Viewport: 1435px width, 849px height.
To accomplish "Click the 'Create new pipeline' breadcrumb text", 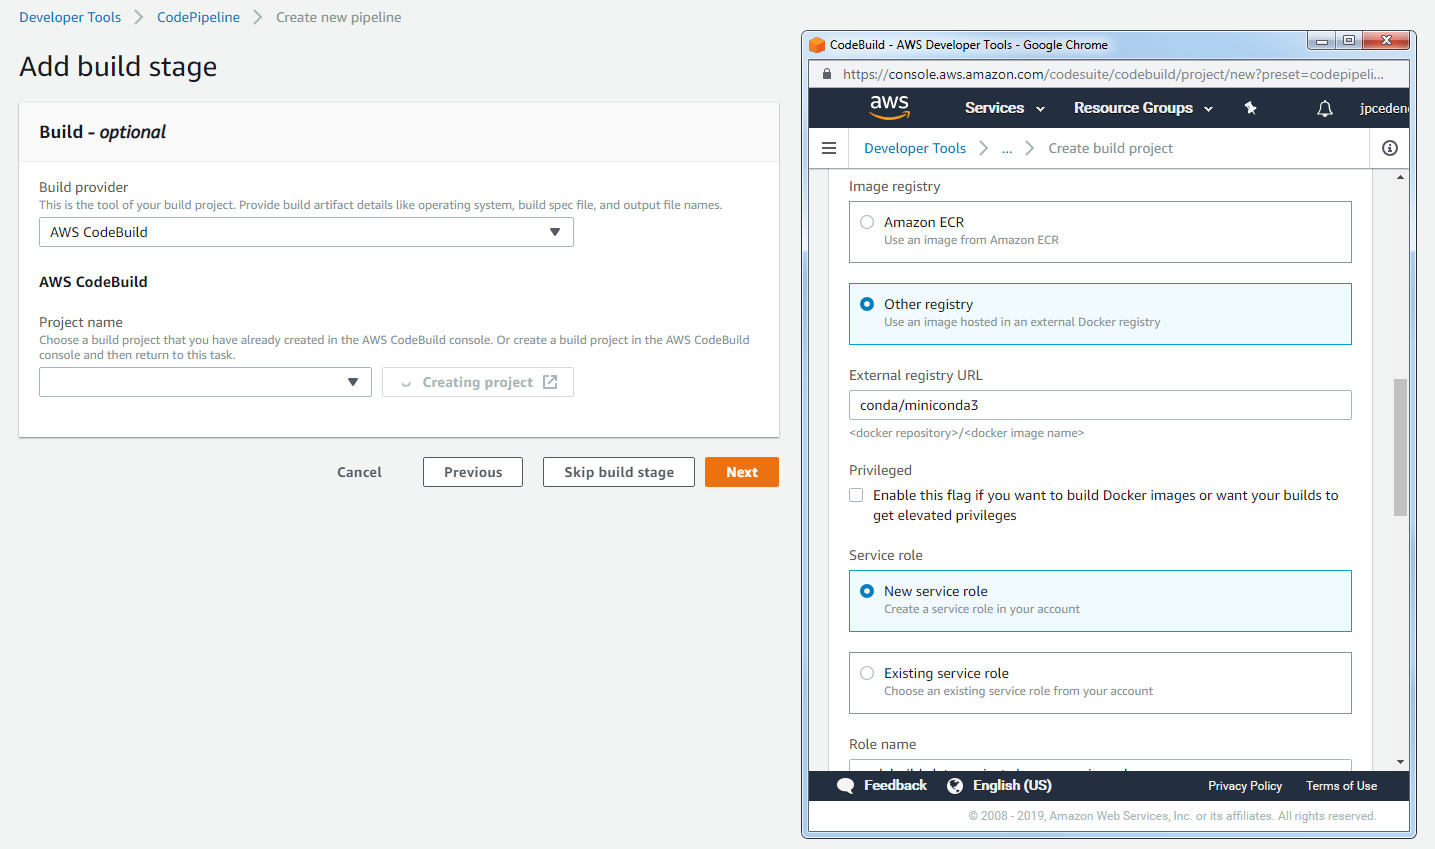I will (339, 17).
